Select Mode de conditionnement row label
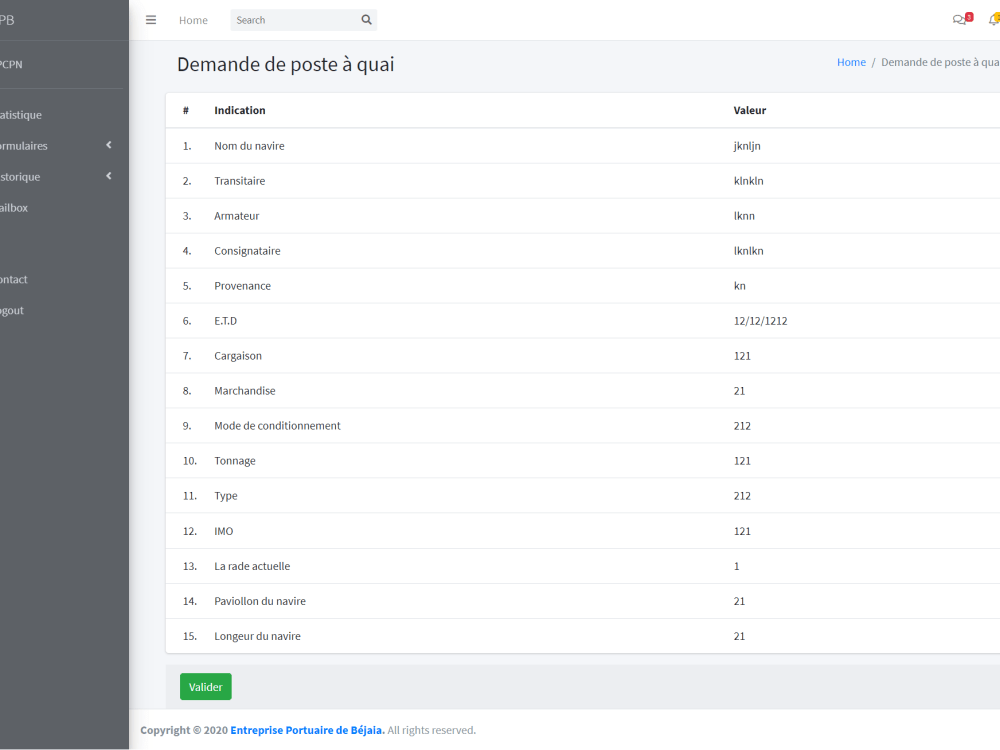 coord(277,426)
